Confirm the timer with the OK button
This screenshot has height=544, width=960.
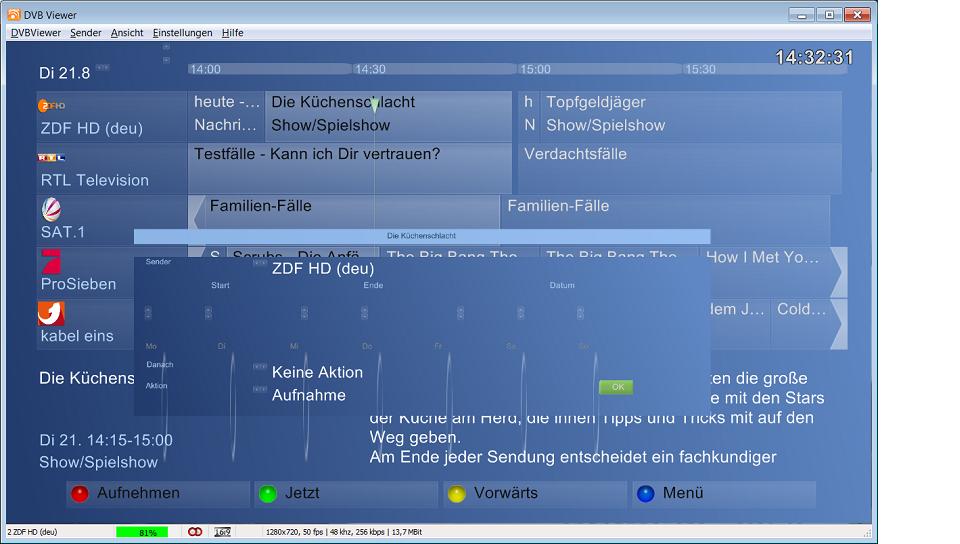tap(616, 387)
